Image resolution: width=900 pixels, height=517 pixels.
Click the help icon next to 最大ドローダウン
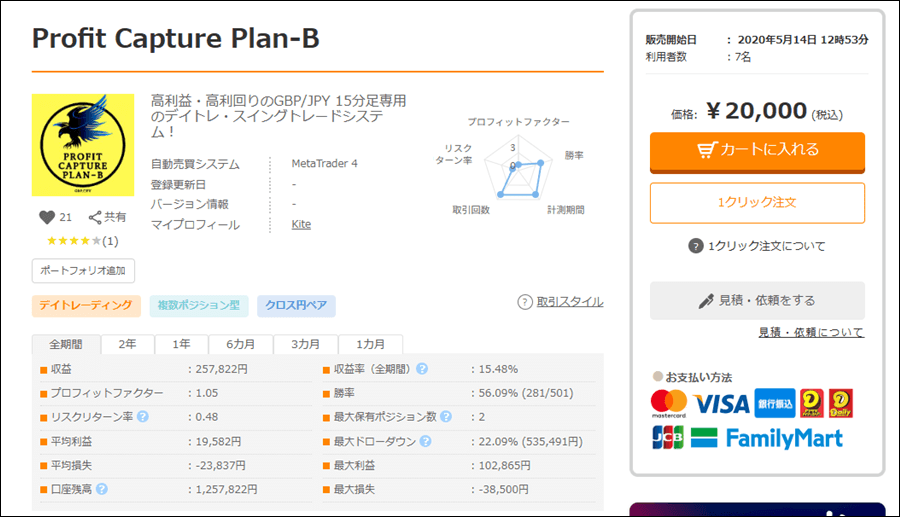[425, 441]
